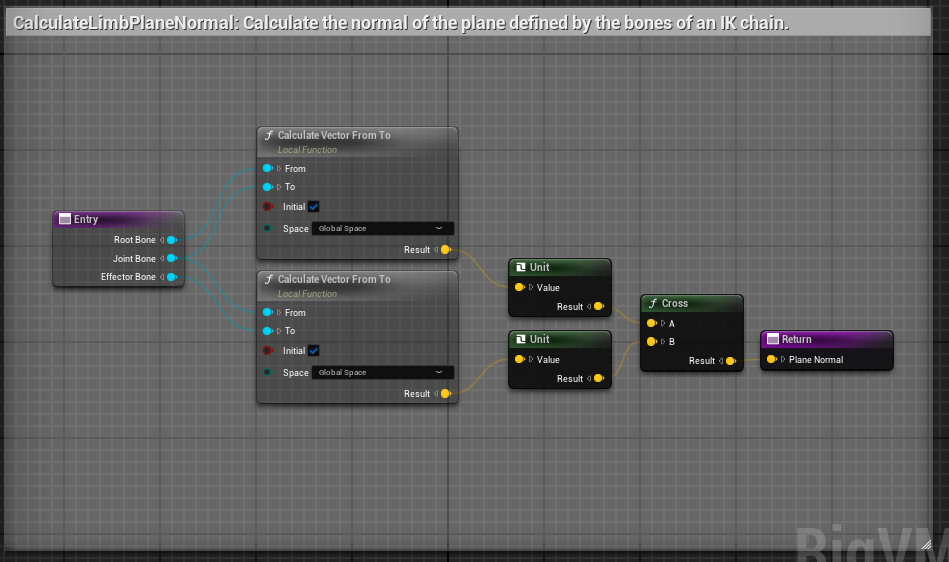Click the Space pin on upper Calculate Vector node

[x=267, y=228]
